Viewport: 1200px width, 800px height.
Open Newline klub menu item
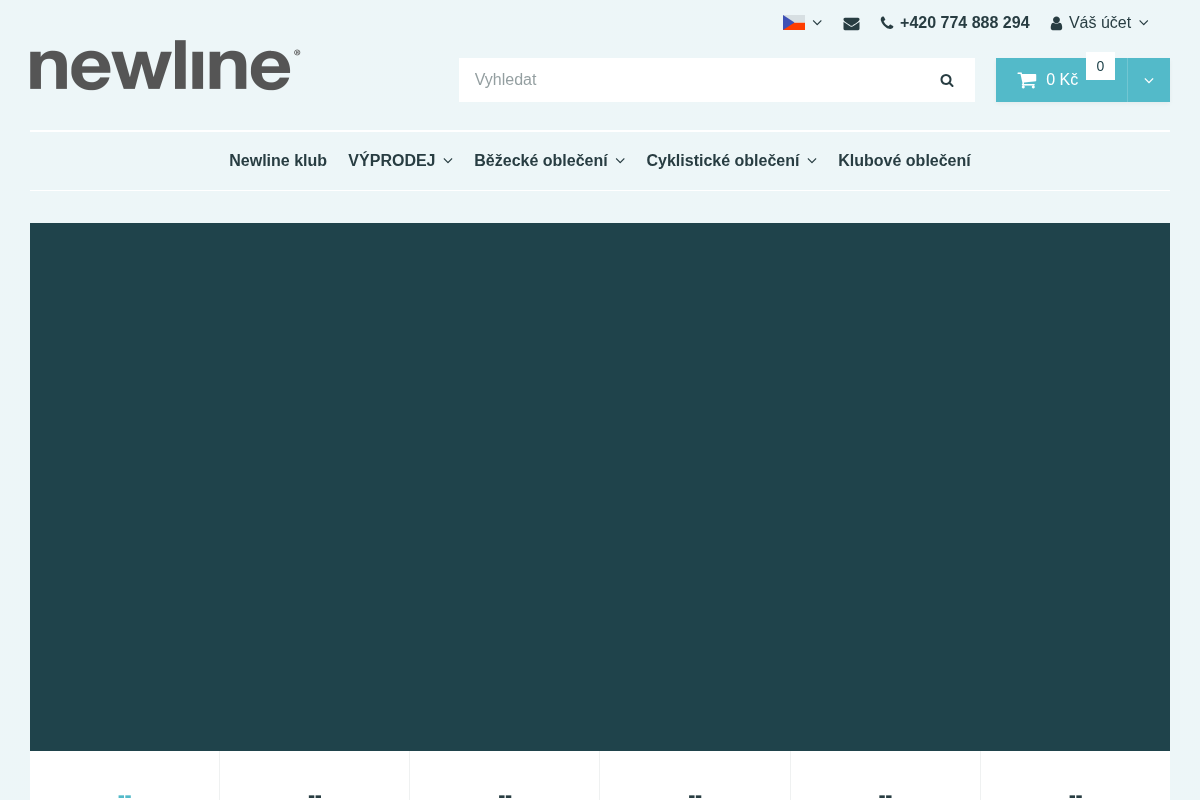point(278,161)
